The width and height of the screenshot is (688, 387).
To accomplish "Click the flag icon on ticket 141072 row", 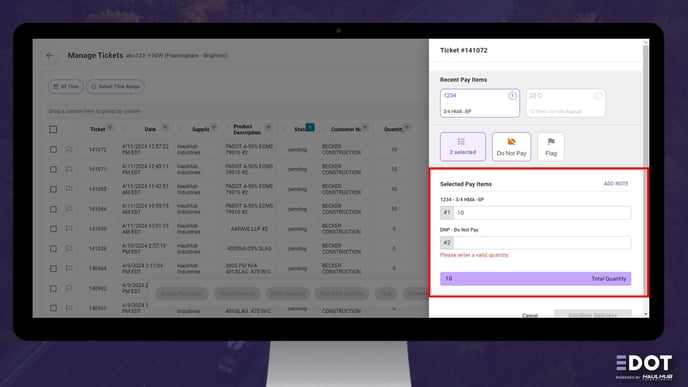I will 69,150.
